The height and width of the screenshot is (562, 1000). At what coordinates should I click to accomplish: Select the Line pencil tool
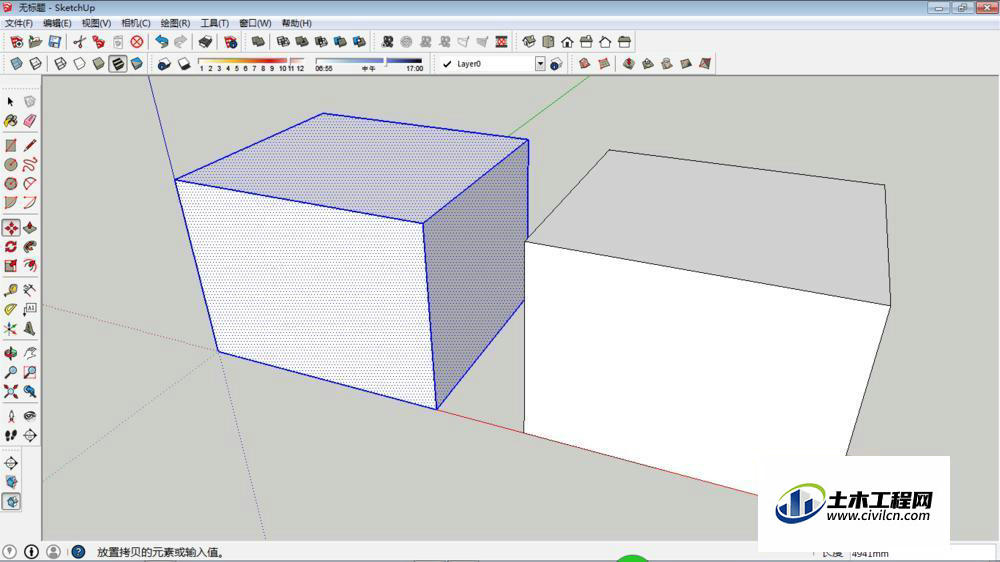click(x=30, y=146)
